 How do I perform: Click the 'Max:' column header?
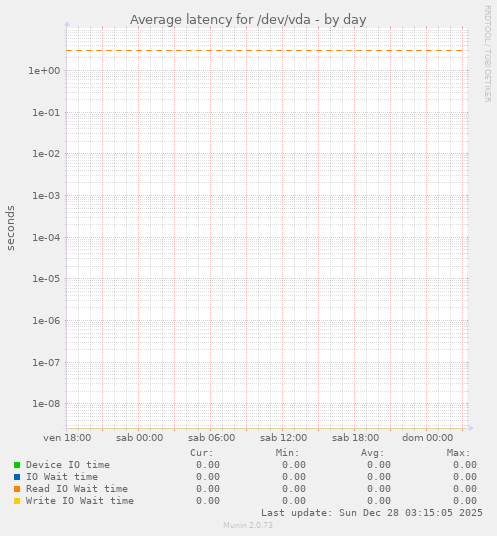(458, 453)
